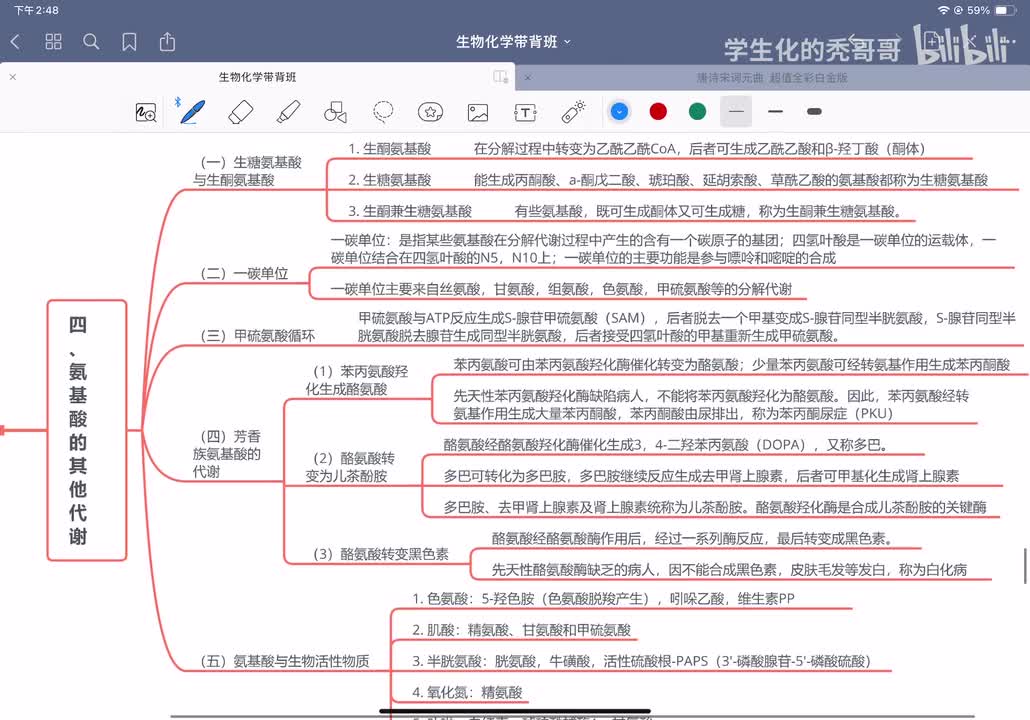1030x720 pixels.
Task: Open the stickers and elements tool
Action: pyautogui.click(x=430, y=112)
